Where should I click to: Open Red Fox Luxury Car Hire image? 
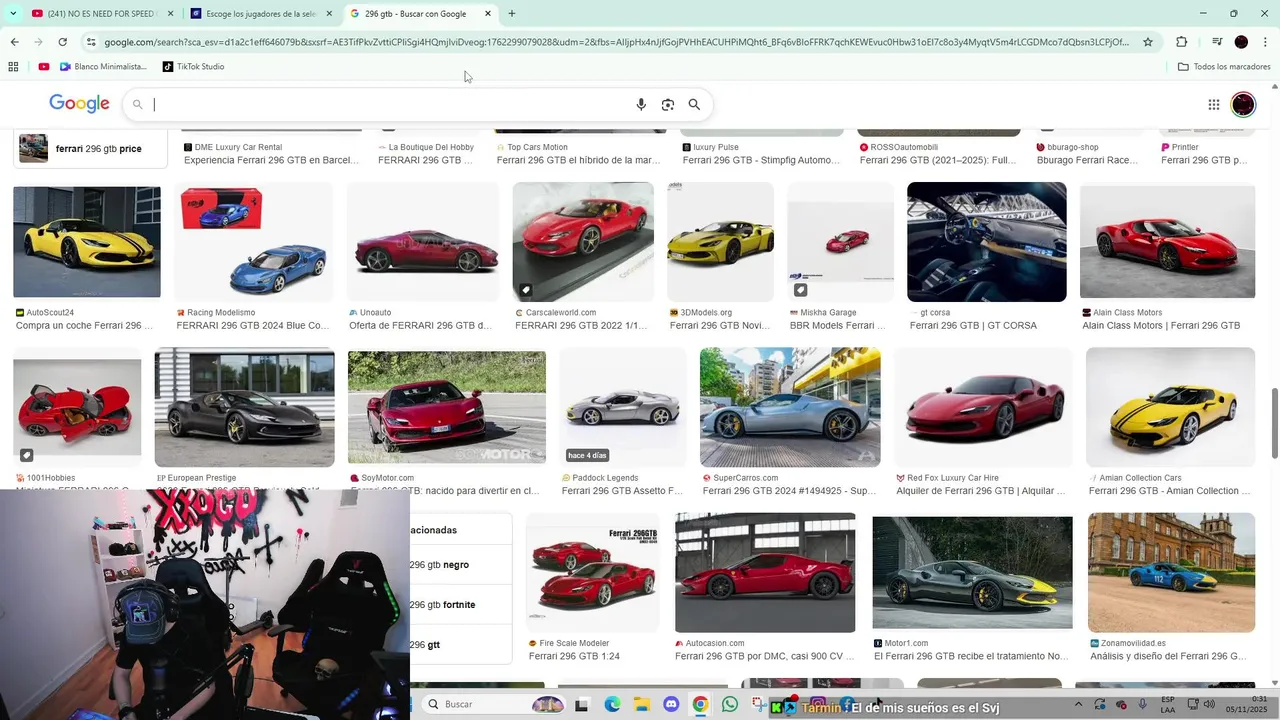click(983, 407)
